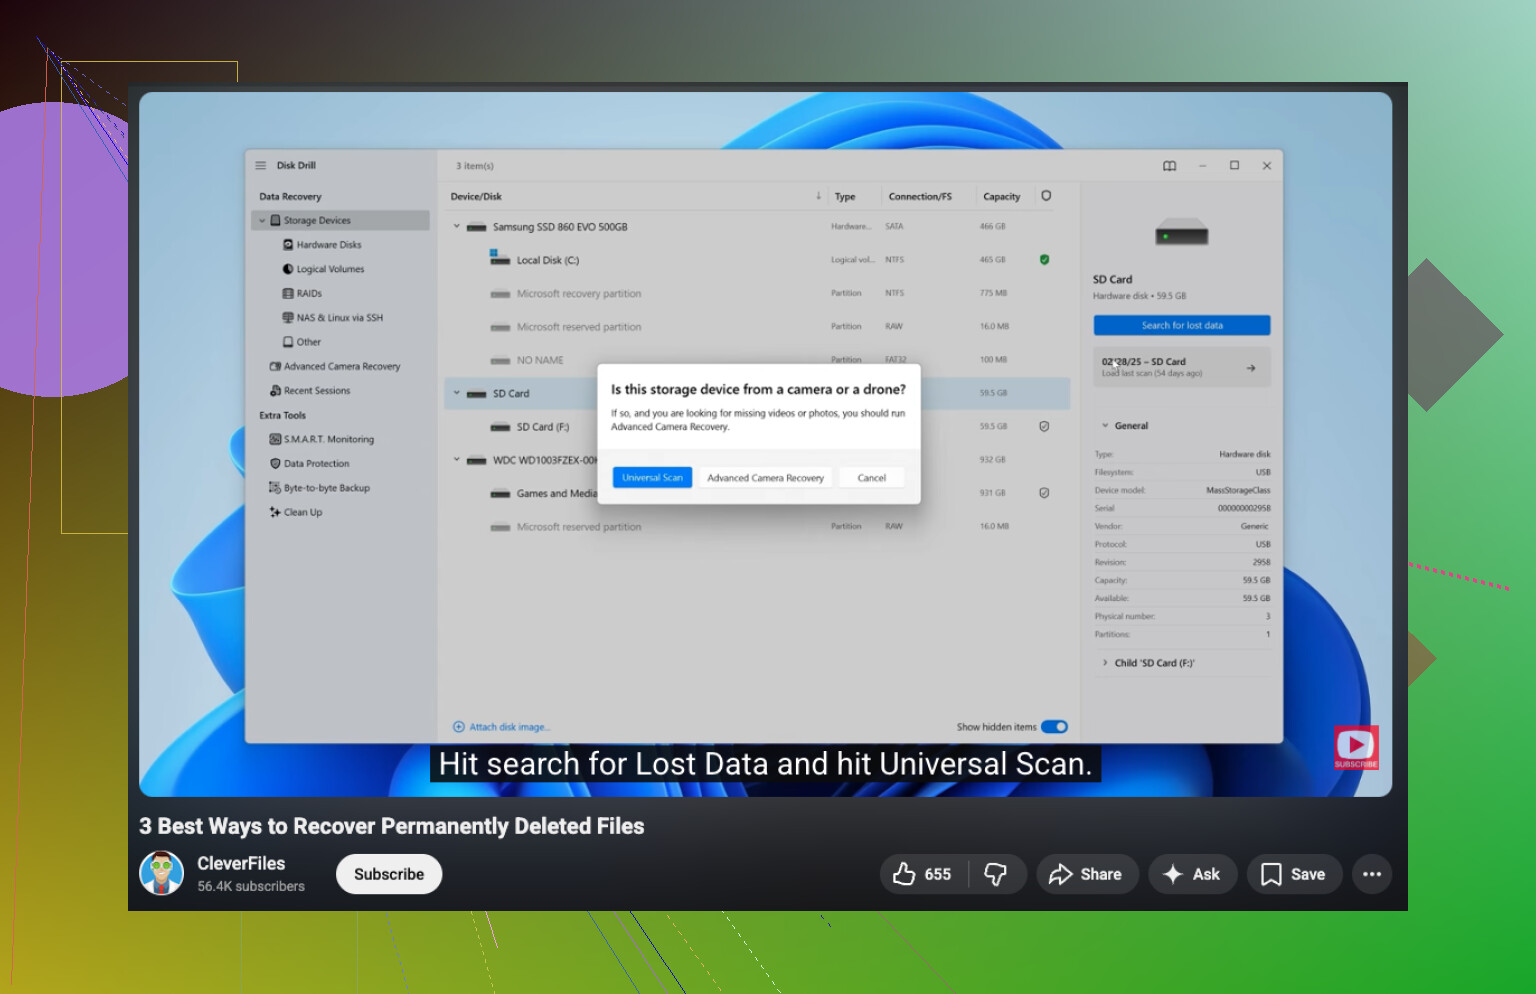The height and width of the screenshot is (994, 1536).
Task: Click the shield icon on SD Card (F:) row
Action: click(x=1044, y=427)
